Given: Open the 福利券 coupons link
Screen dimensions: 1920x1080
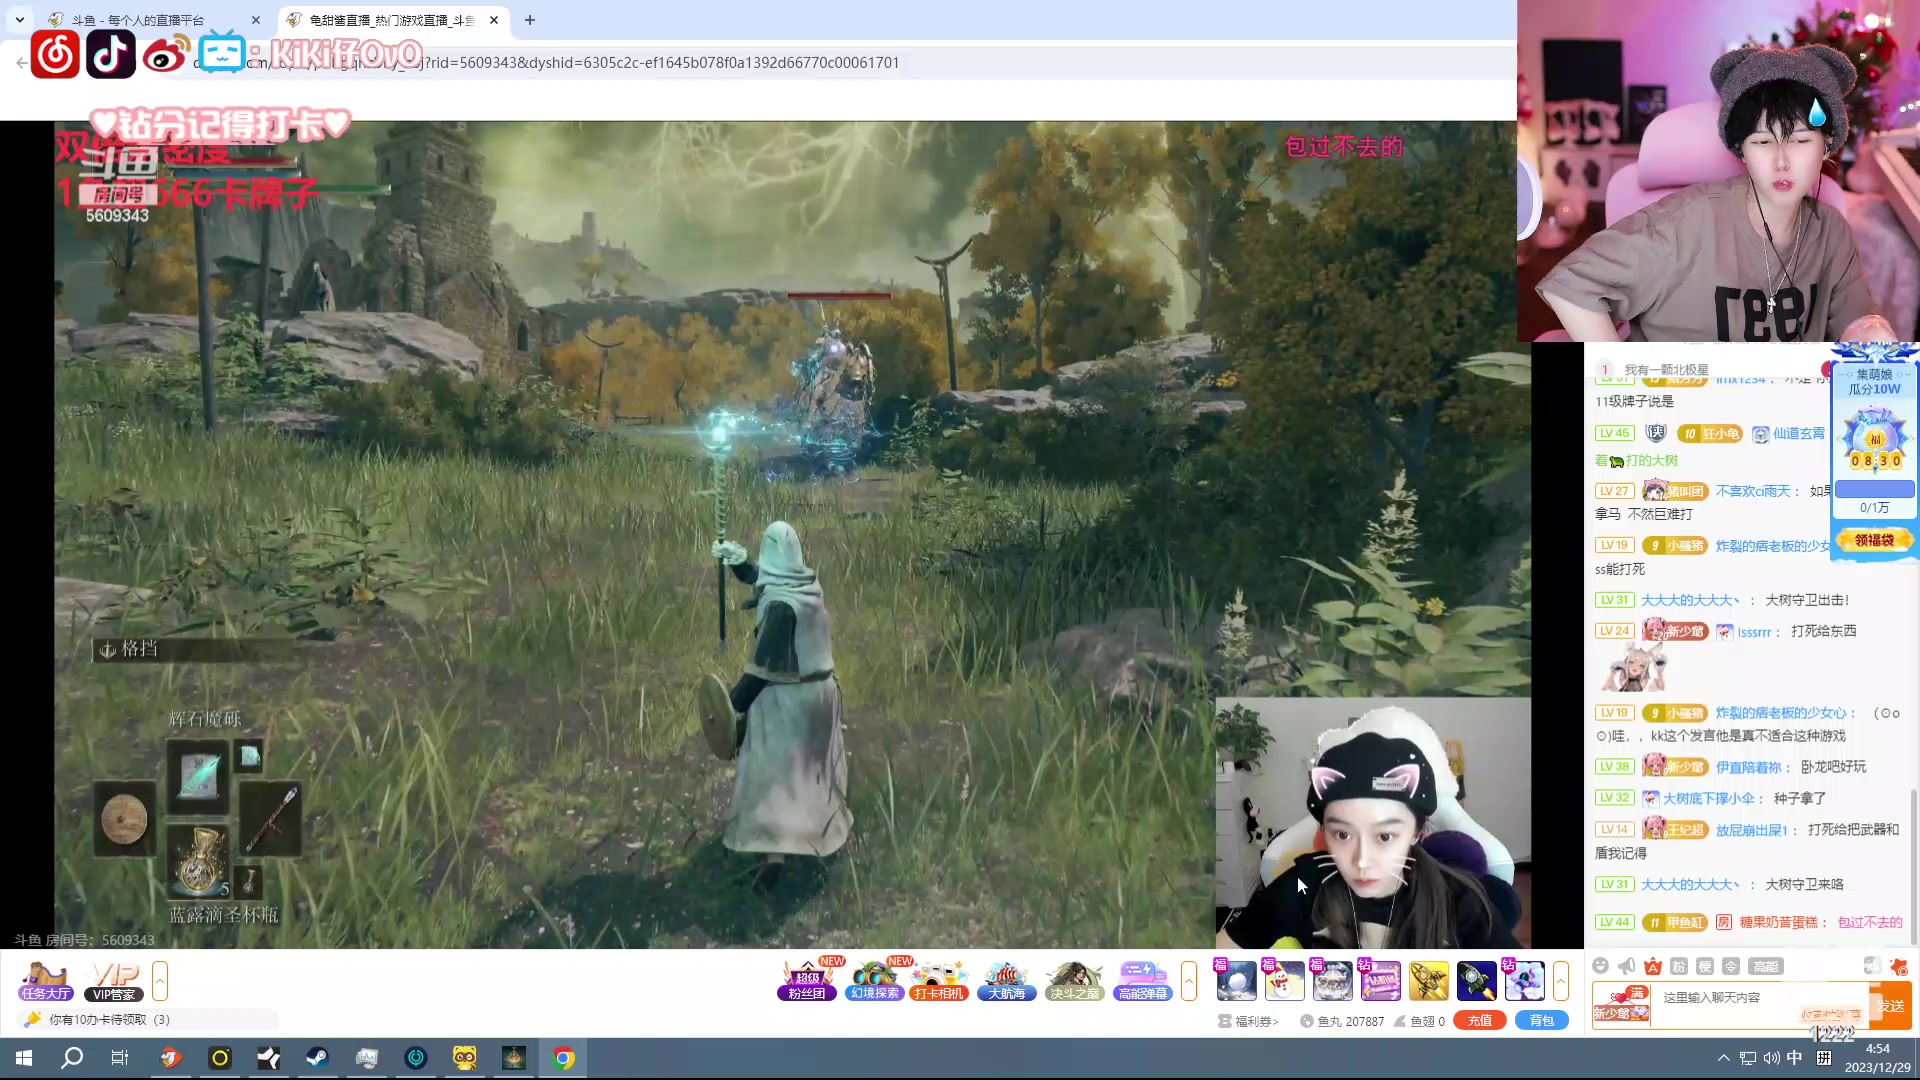Looking at the screenshot, I should 1248,1021.
